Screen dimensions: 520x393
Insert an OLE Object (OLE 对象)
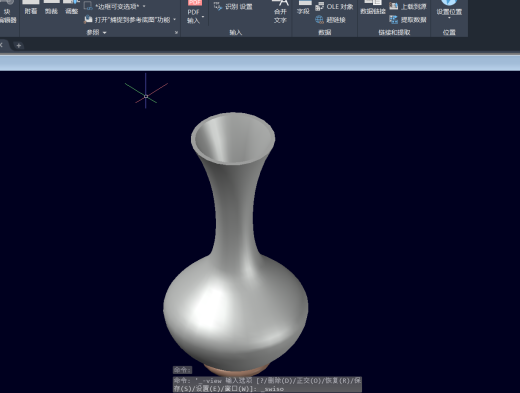click(334, 7)
